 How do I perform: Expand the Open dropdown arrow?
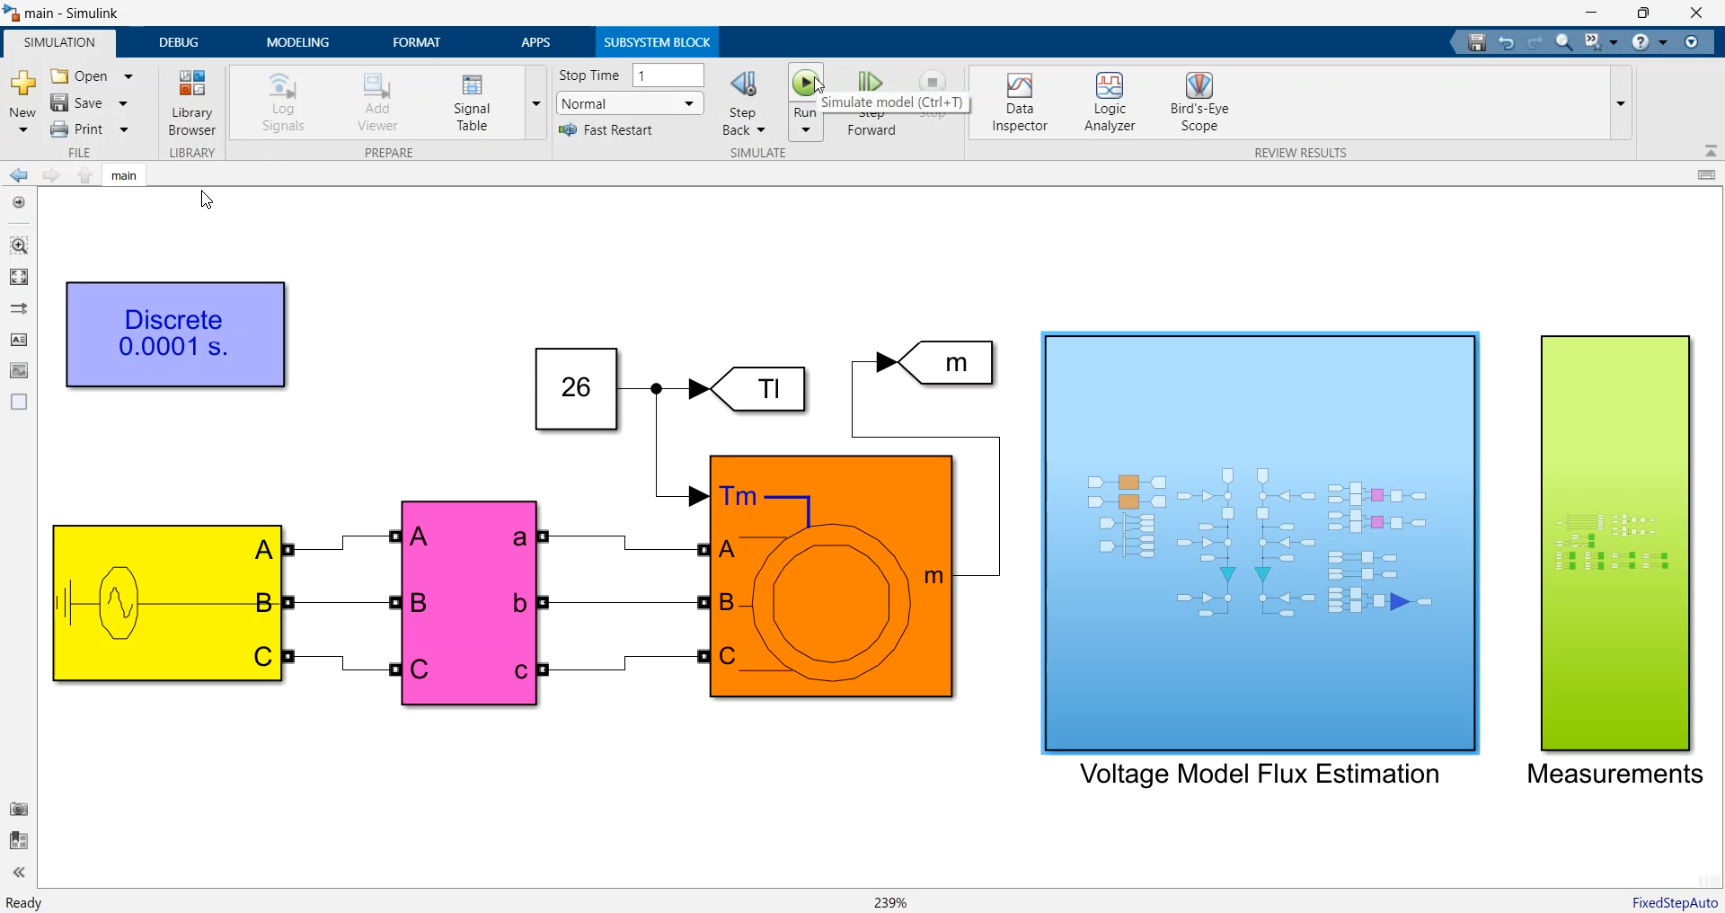(128, 76)
